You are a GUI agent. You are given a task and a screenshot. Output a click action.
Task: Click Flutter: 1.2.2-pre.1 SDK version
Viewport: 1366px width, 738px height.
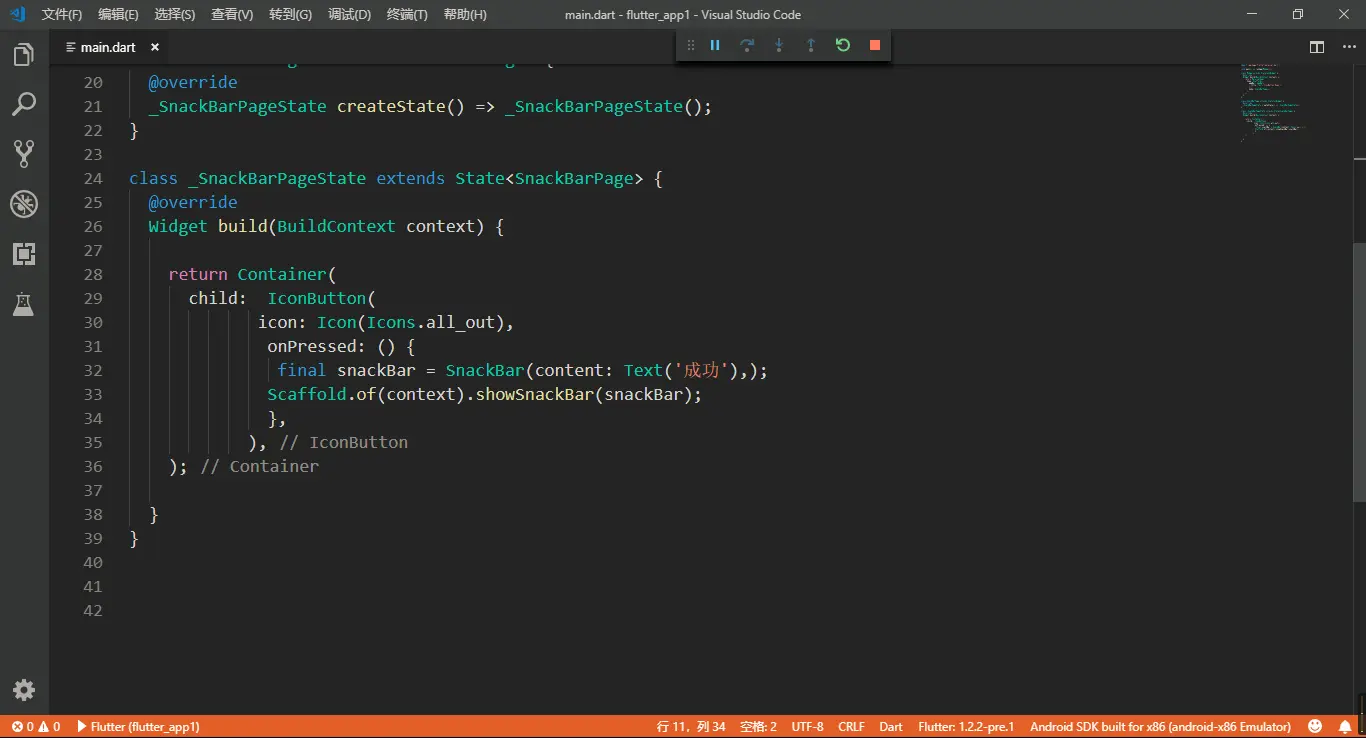pyautogui.click(x=966, y=727)
